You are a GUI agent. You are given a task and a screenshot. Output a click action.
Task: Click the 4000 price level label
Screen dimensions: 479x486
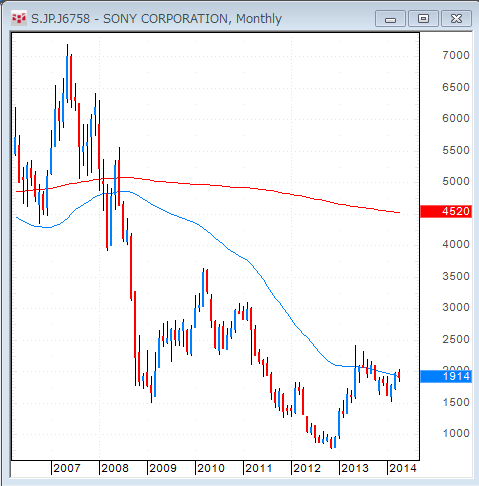pos(456,244)
